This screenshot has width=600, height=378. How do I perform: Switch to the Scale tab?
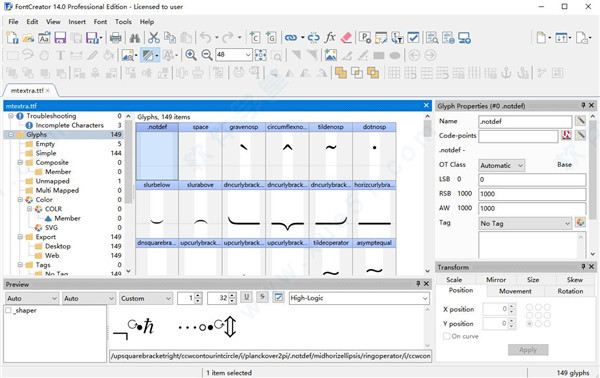point(454,280)
